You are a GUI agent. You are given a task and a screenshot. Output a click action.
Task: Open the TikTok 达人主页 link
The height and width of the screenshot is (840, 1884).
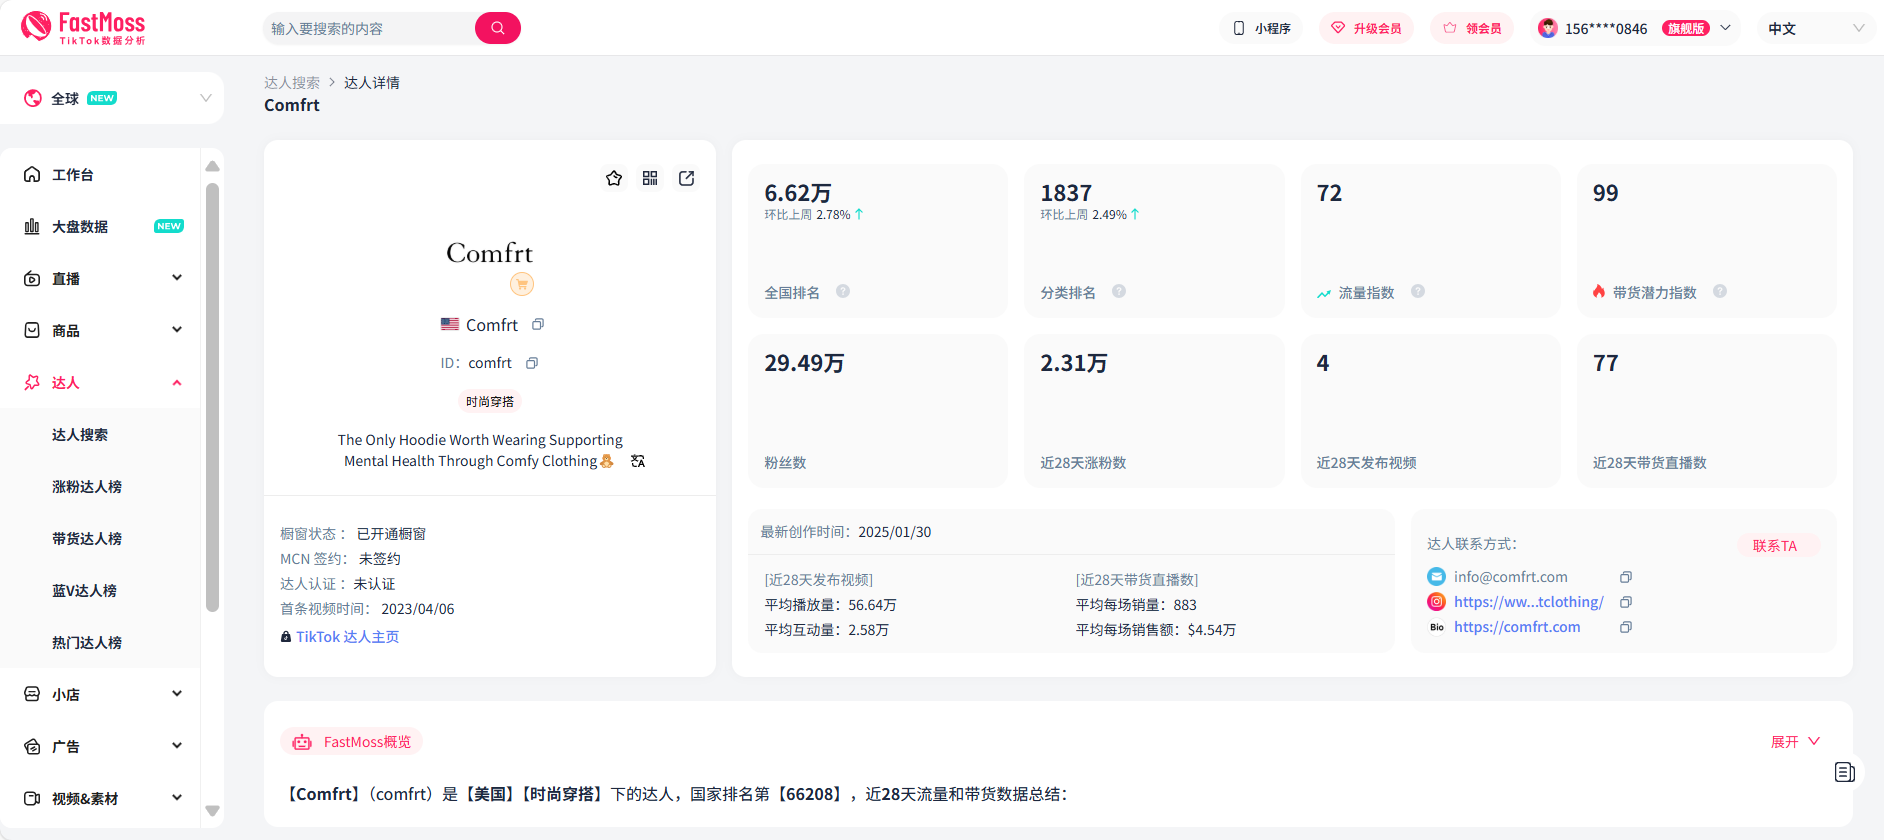tap(347, 637)
